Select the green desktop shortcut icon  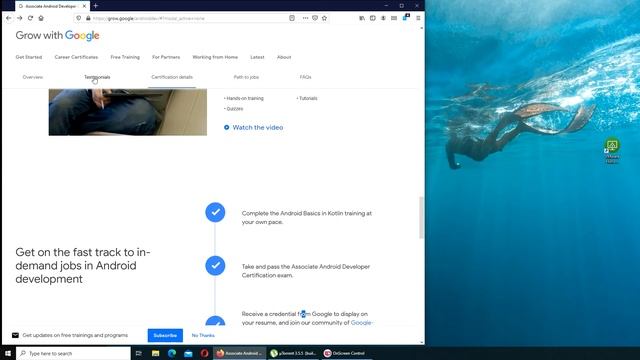(612, 150)
